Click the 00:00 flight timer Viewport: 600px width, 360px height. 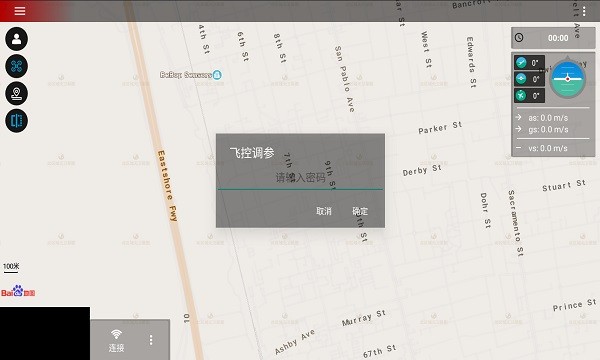pos(558,38)
